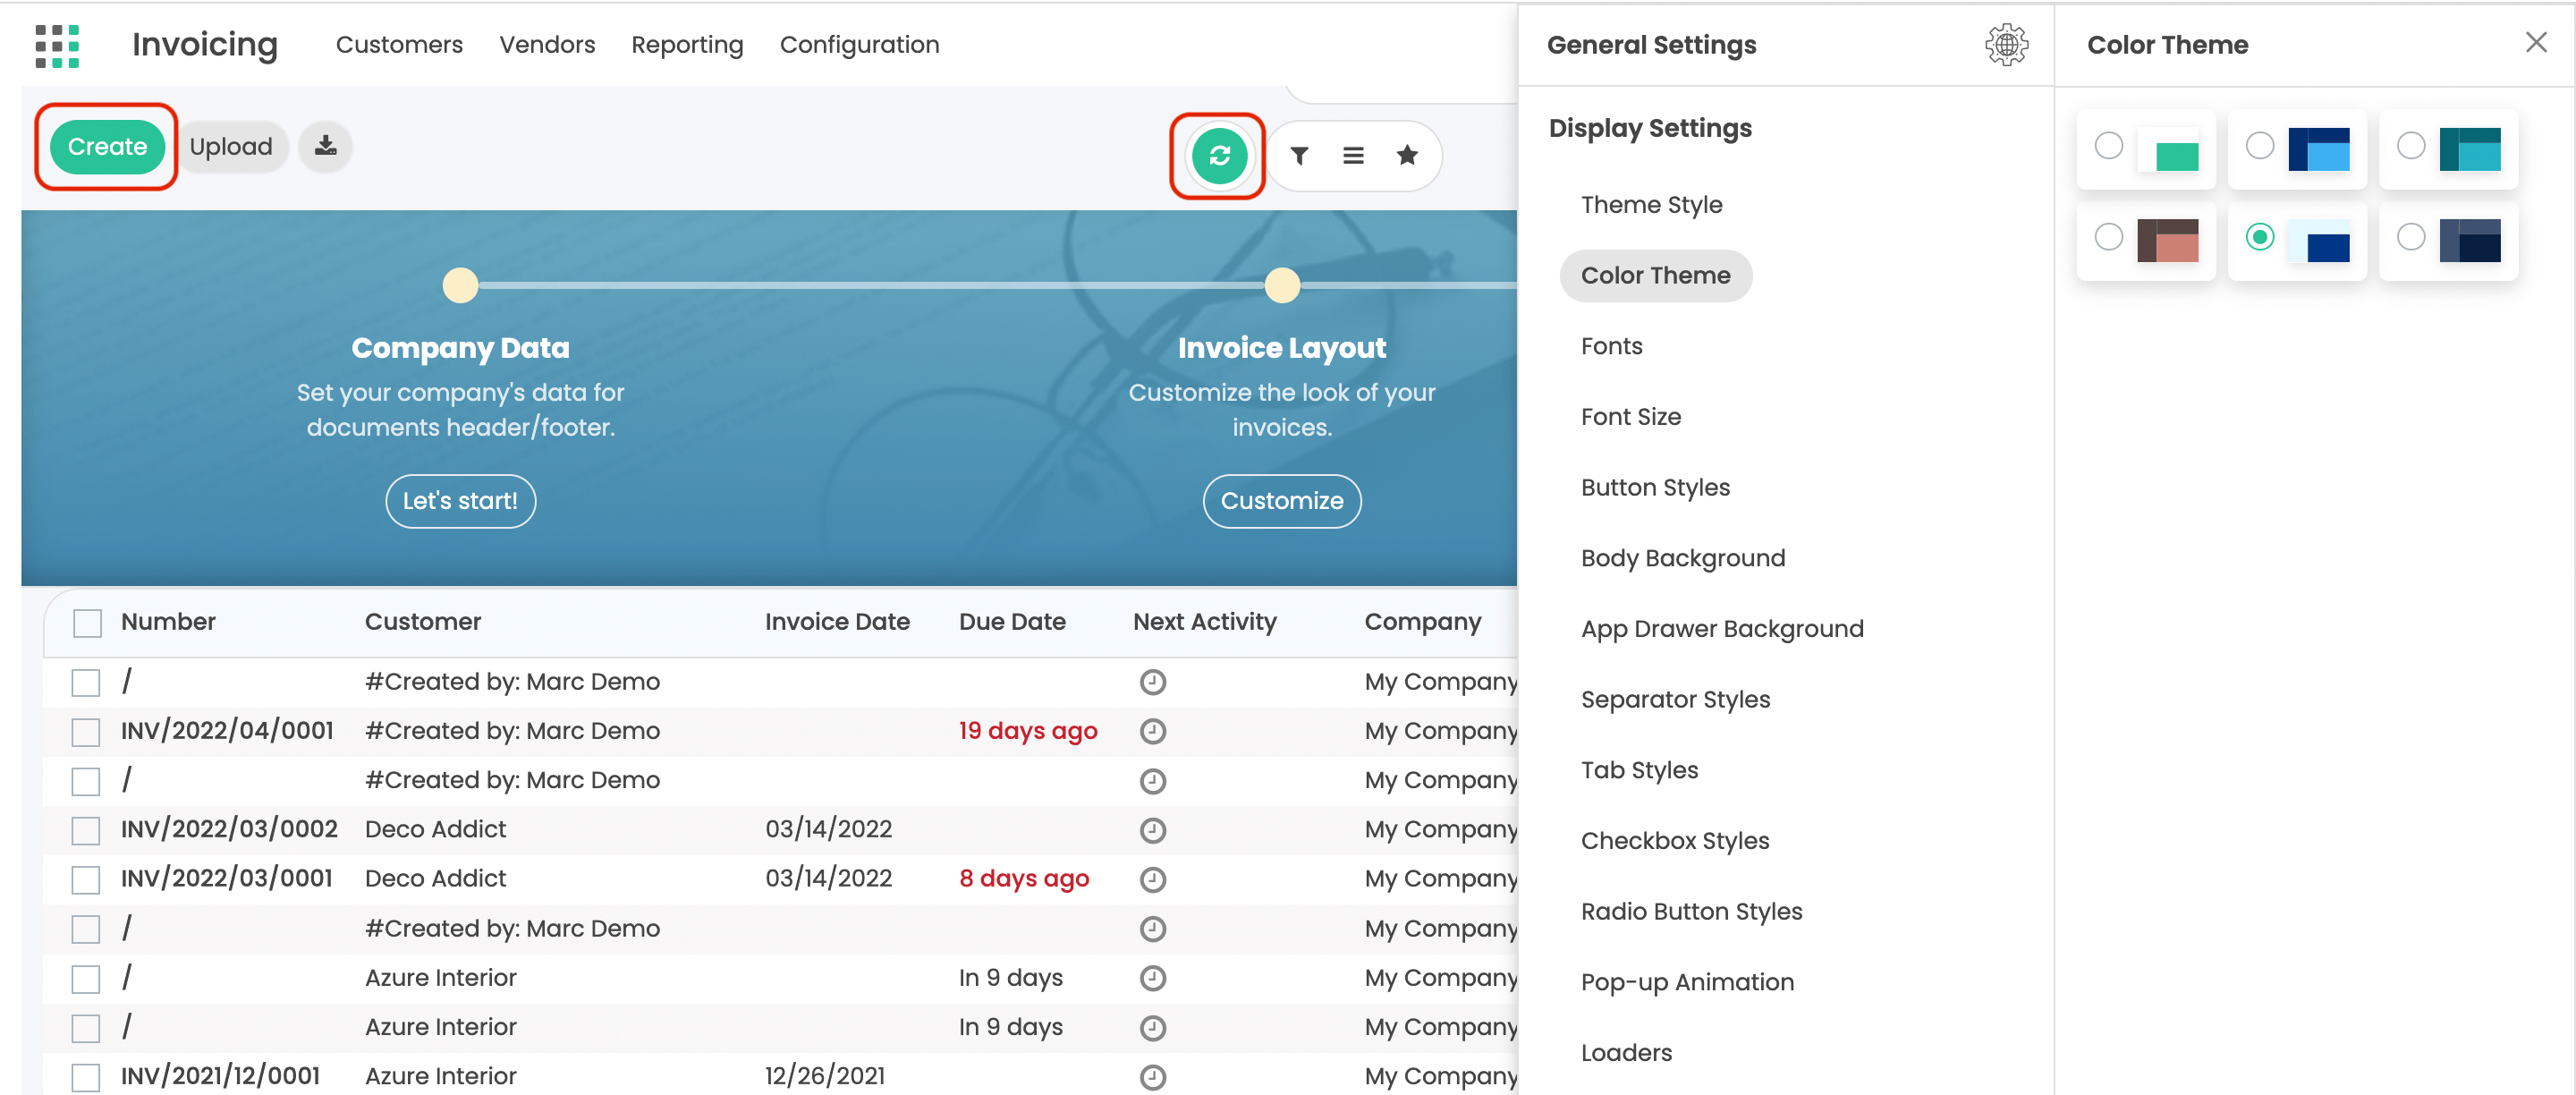The height and width of the screenshot is (1095, 2576).
Task: Open the Reporting menu
Action: click(x=686, y=45)
